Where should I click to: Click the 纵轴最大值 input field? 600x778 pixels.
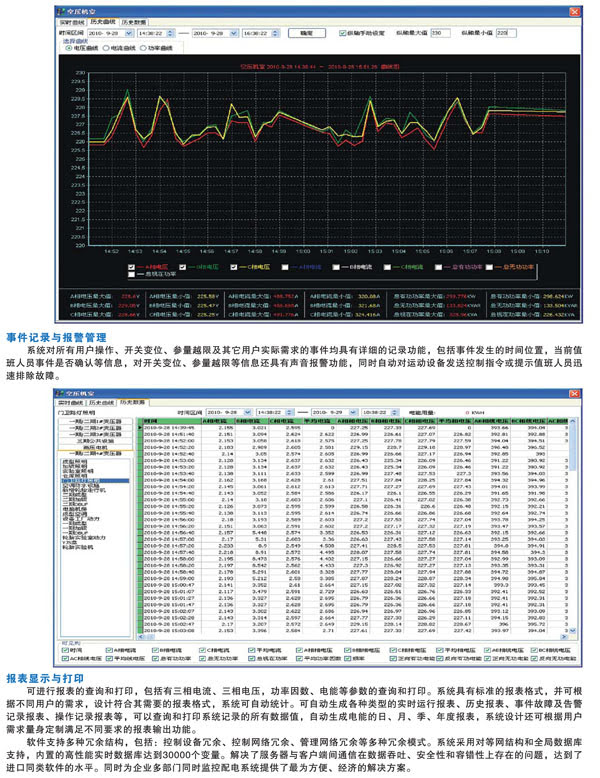pyautogui.click(x=443, y=33)
